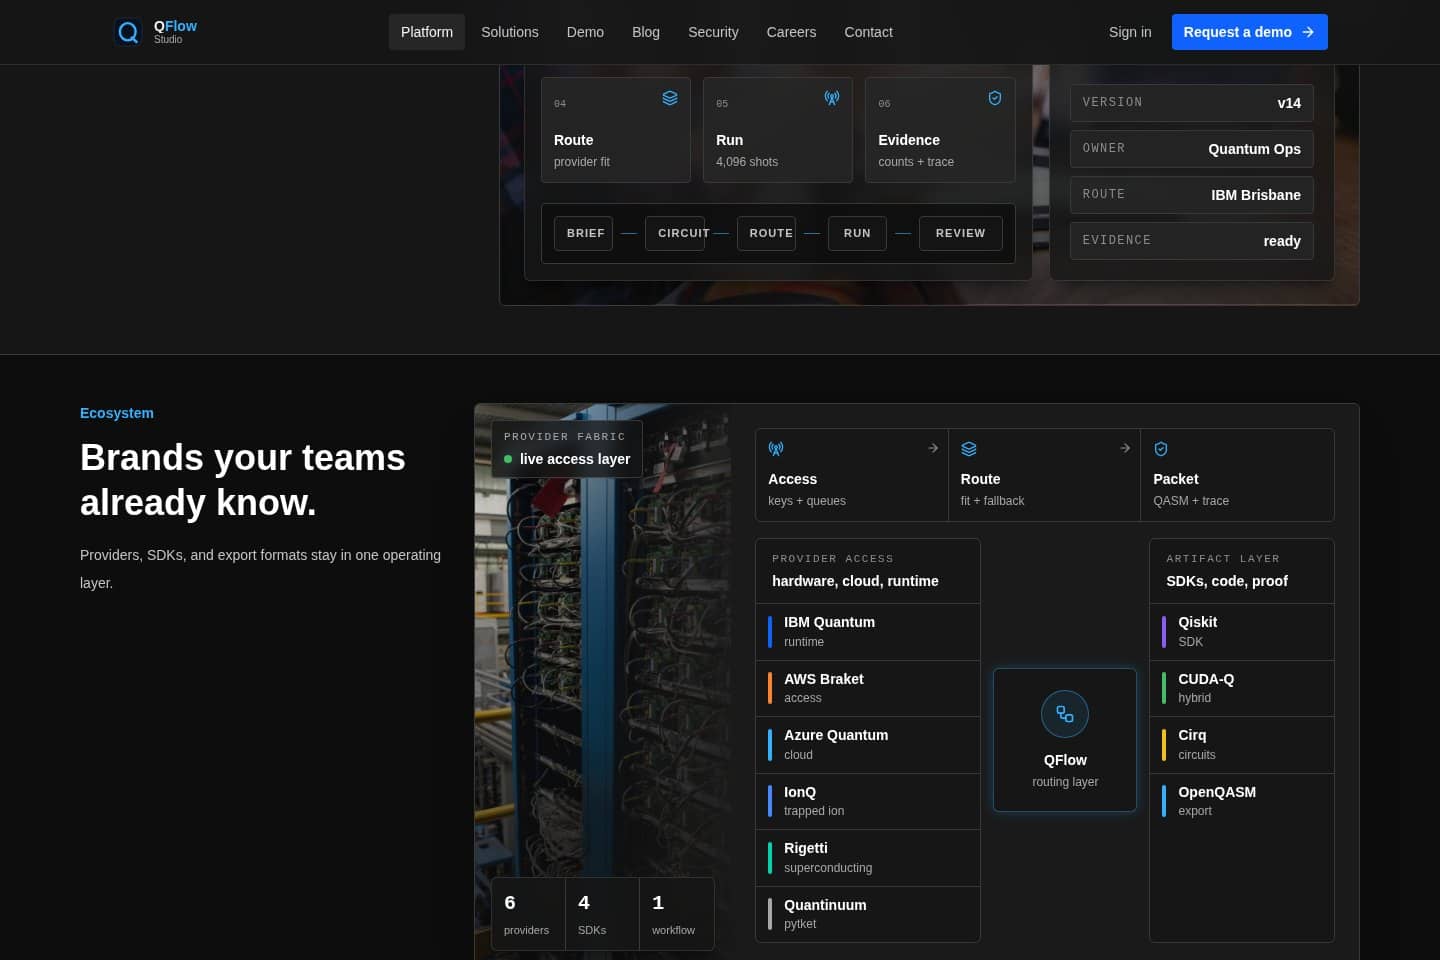Viewport: 1440px width, 960px height.
Task: Click the 6 providers stat
Action: [528, 914]
